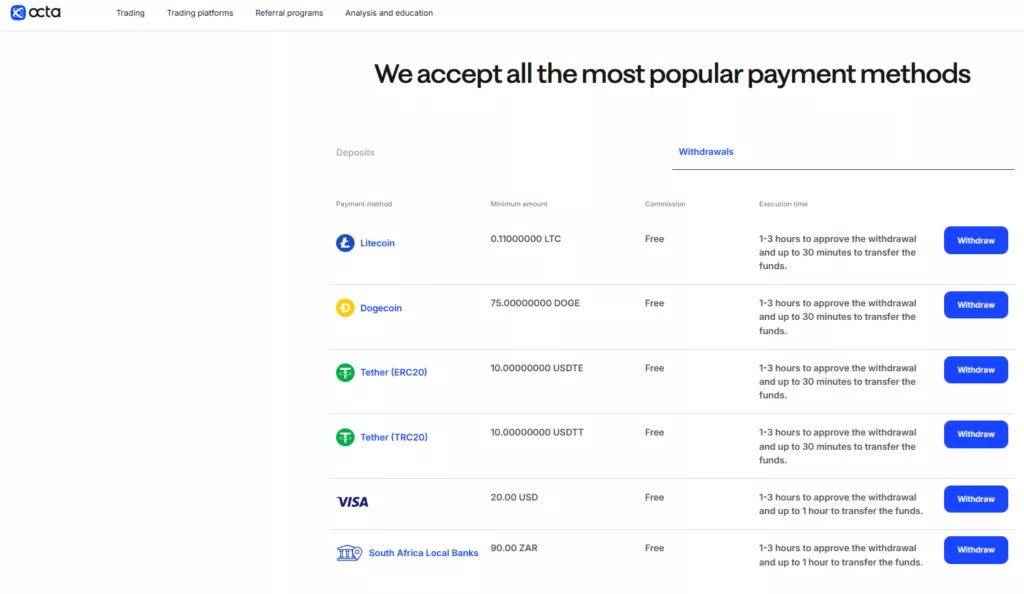Click 'Free' commission in Litecoin row
Viewport: 1024px width, 594px height.
pos(654,239)
